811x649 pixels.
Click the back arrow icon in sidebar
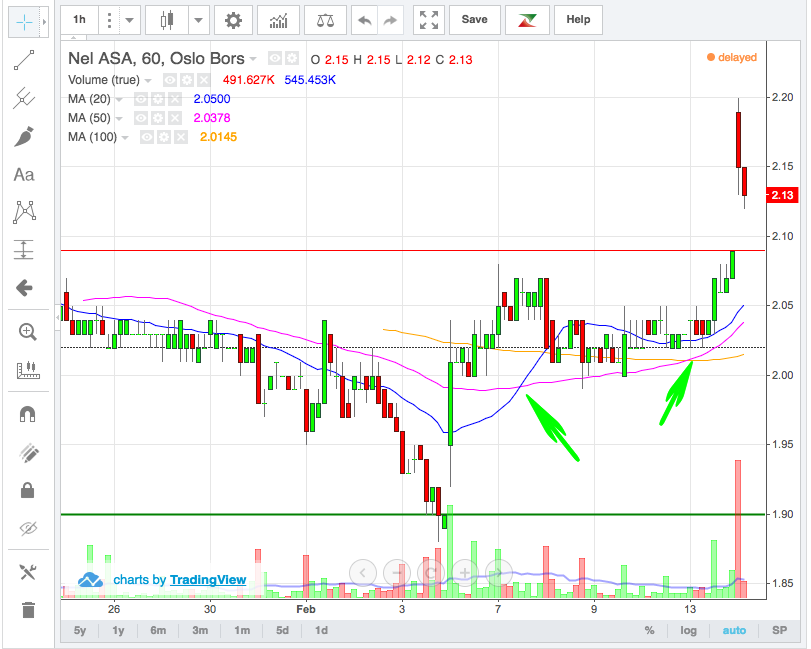point(24,288)
